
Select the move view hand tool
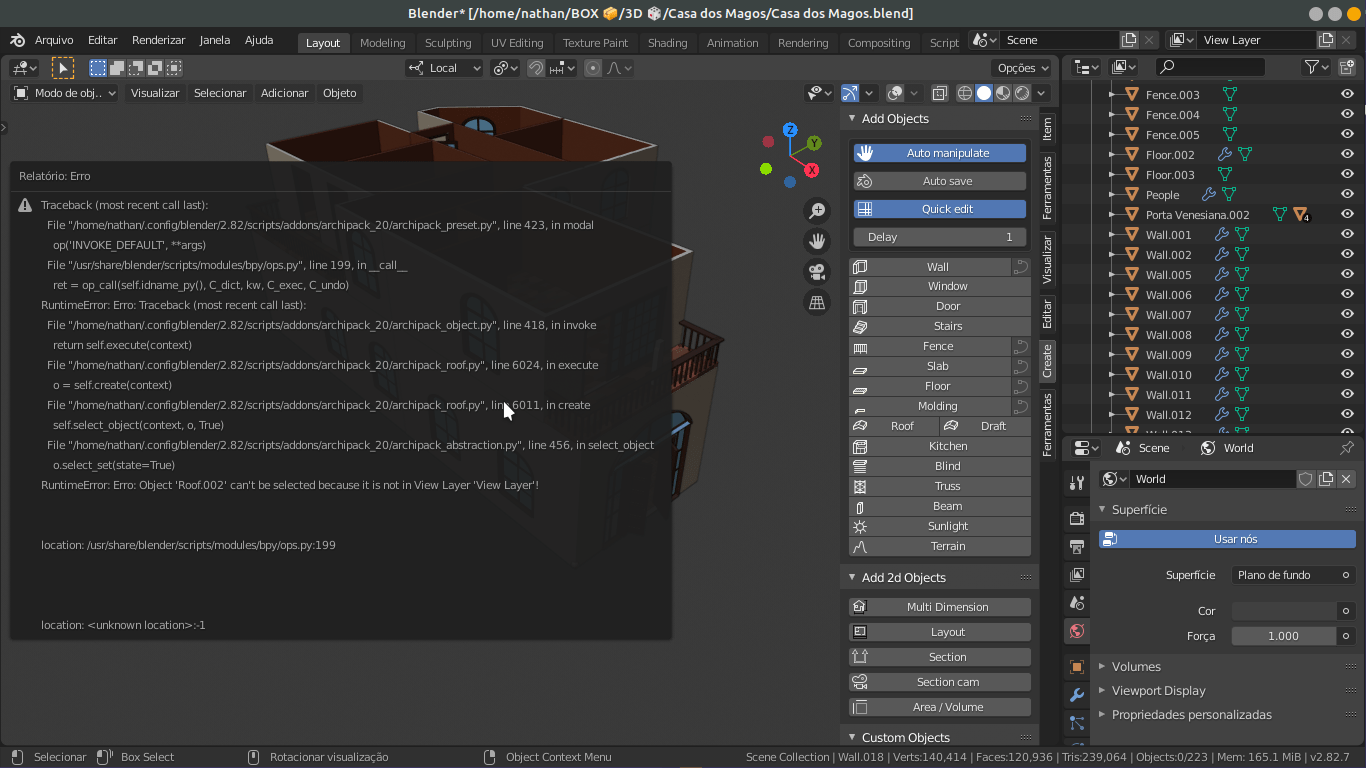817,241
